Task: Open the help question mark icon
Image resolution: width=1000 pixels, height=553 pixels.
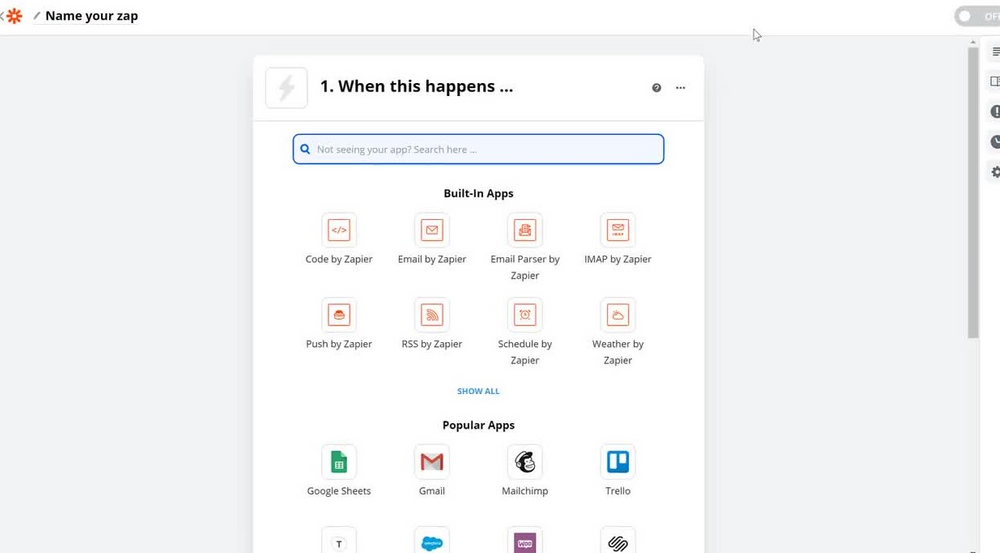Action: (656, 88)
